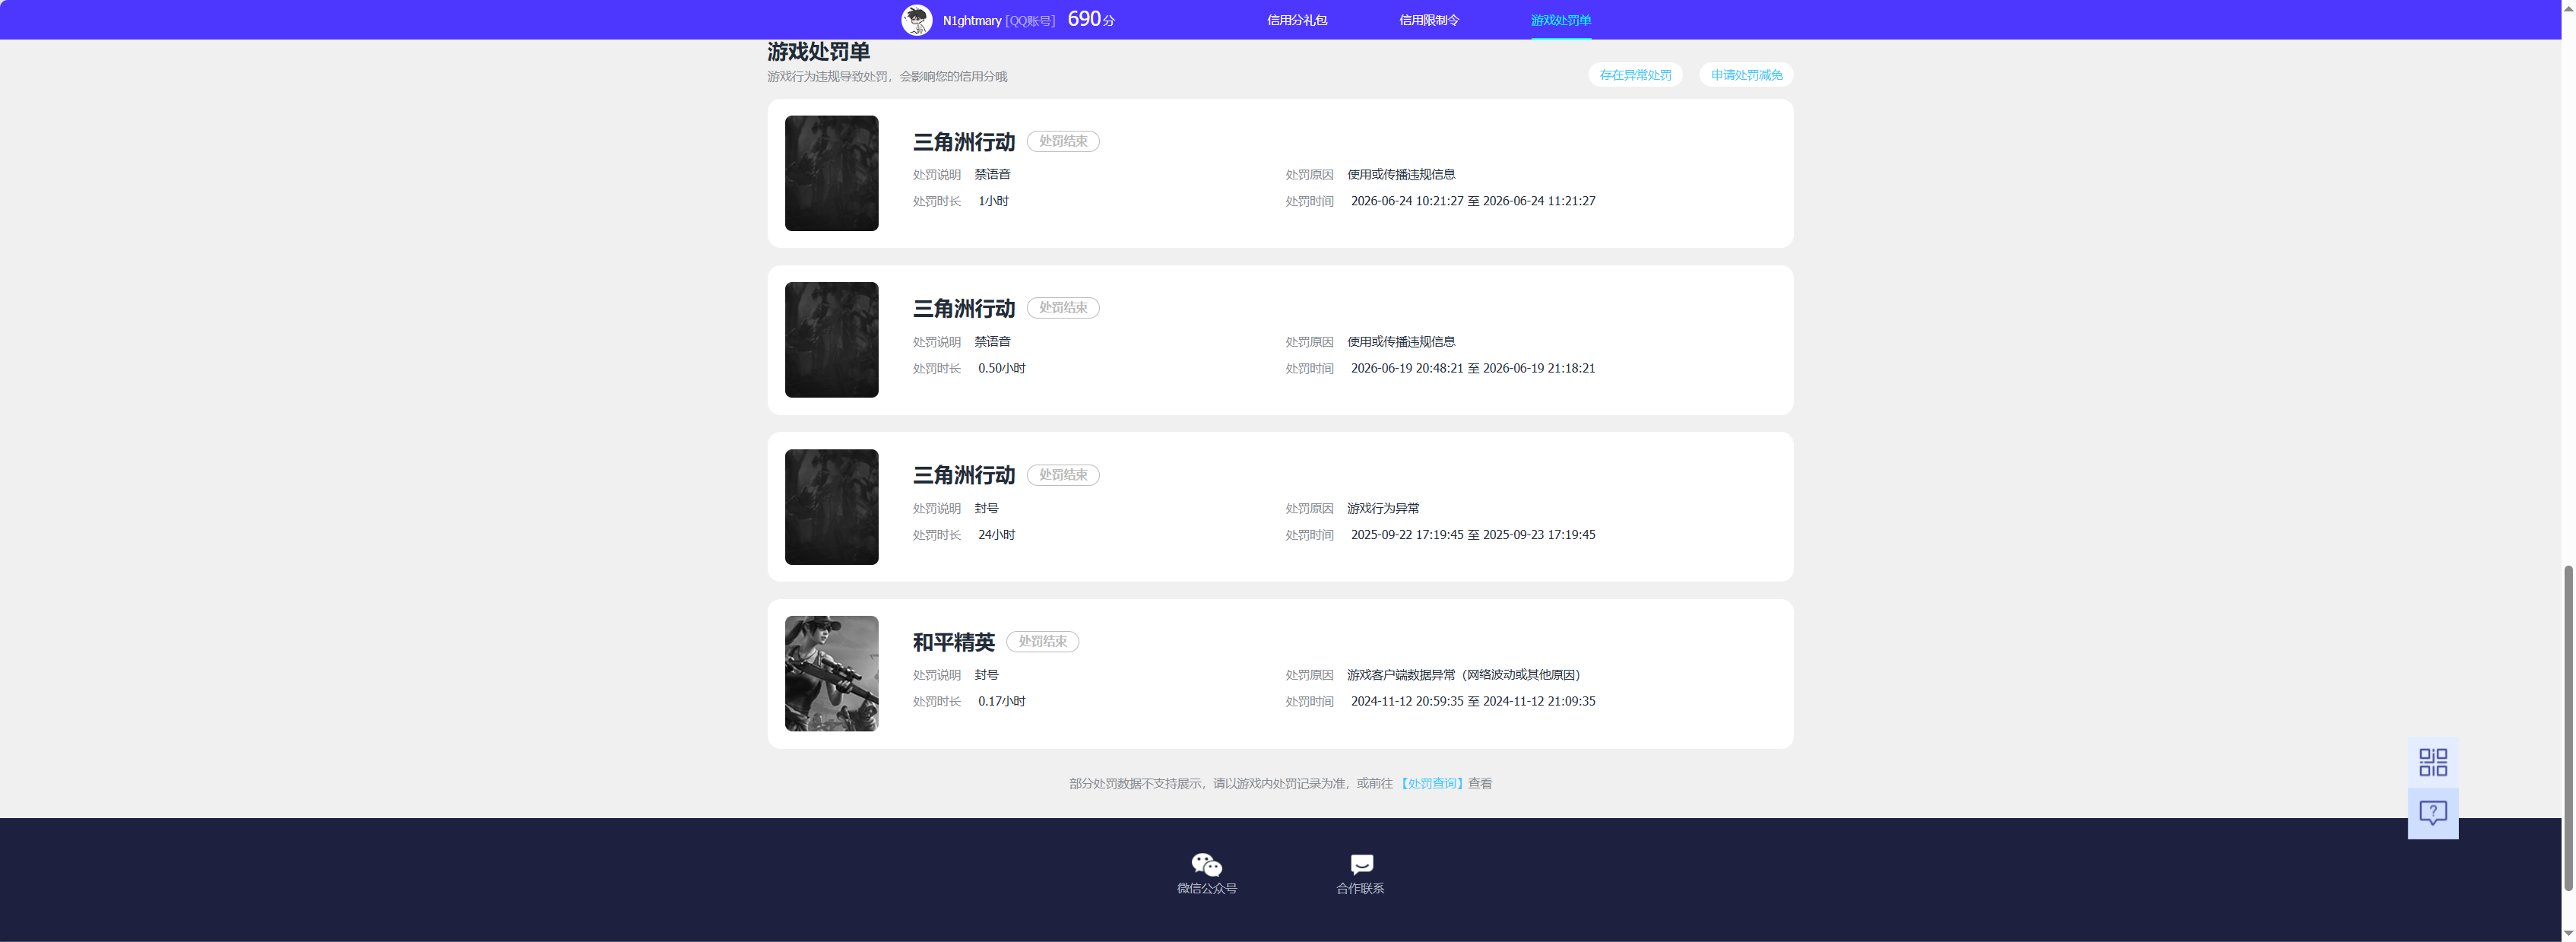Click the 游戏行为异常 reason text

coord(1382,508)
